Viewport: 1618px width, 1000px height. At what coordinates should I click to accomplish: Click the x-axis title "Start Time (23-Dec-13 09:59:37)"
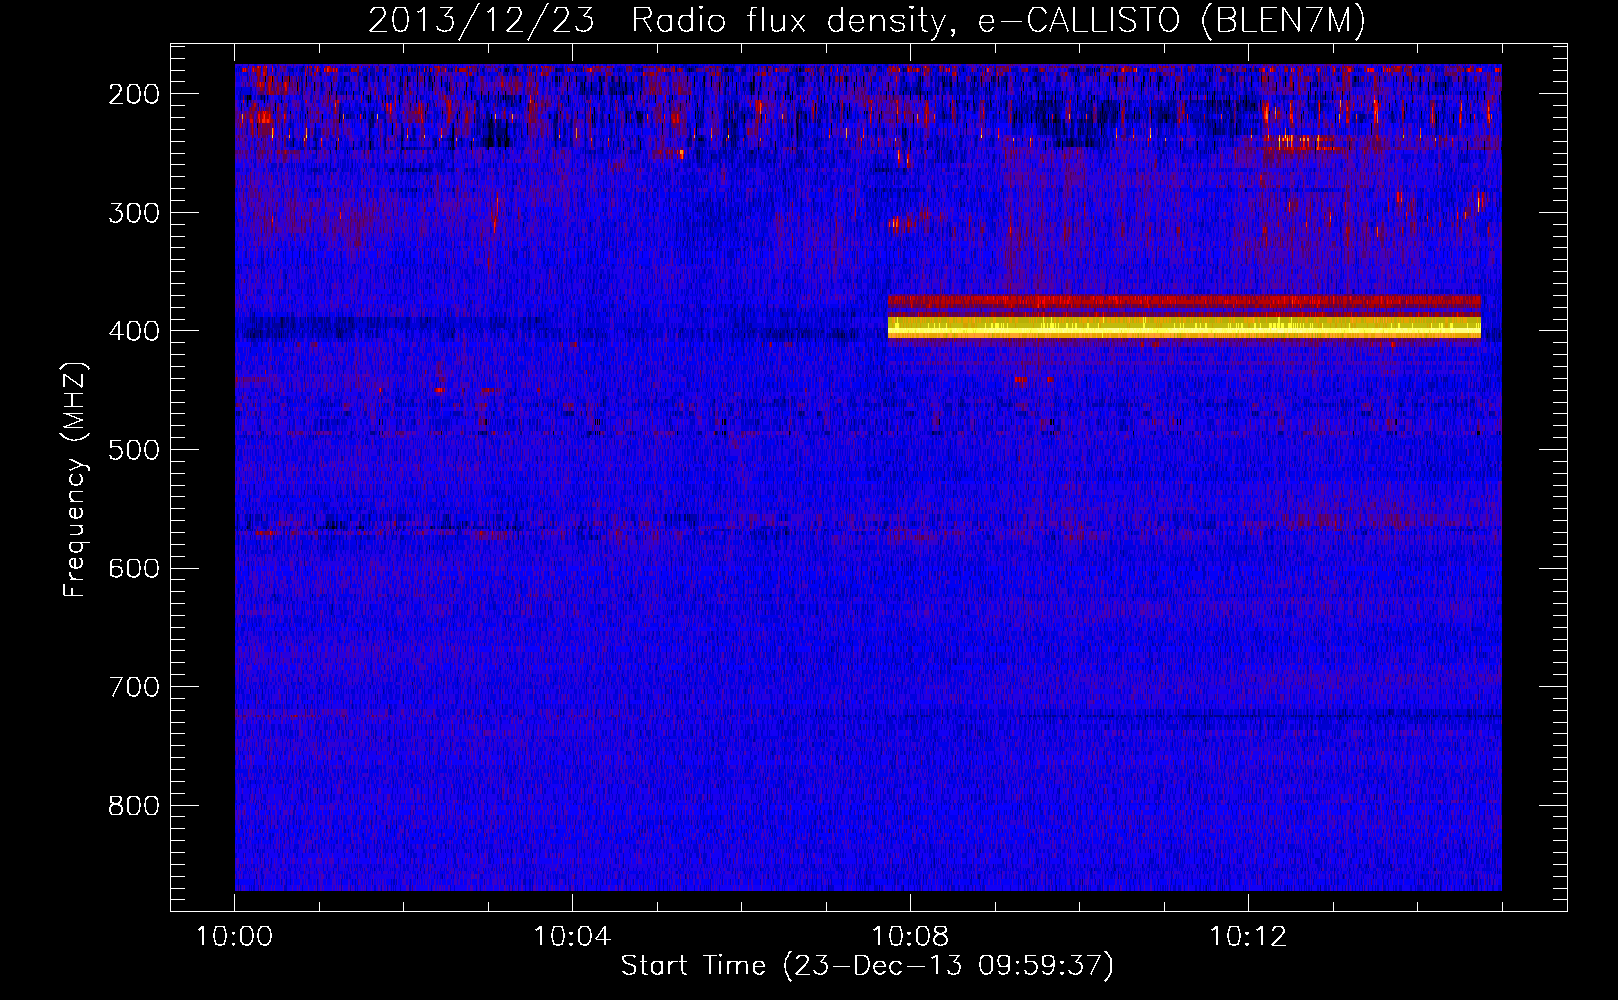tap(867, 966)
